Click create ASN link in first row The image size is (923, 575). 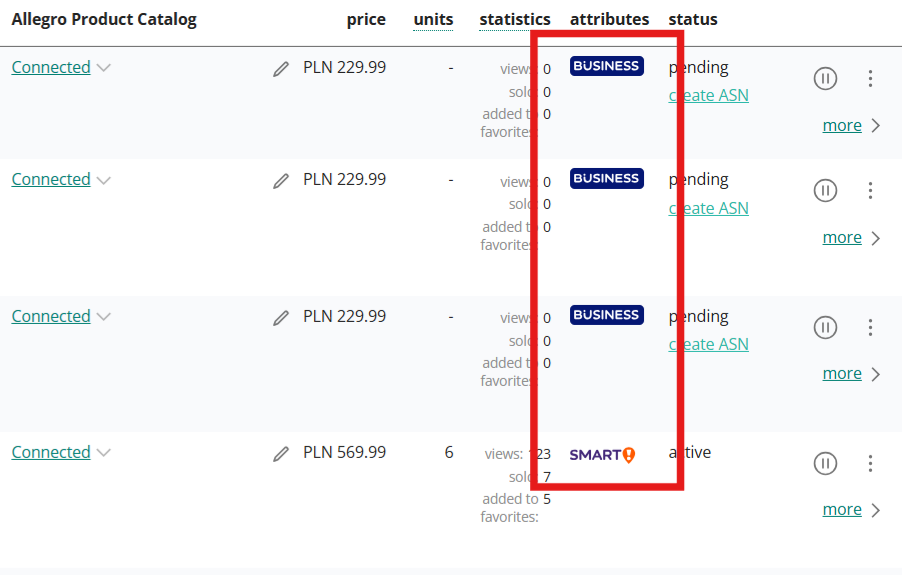(709, 95)
